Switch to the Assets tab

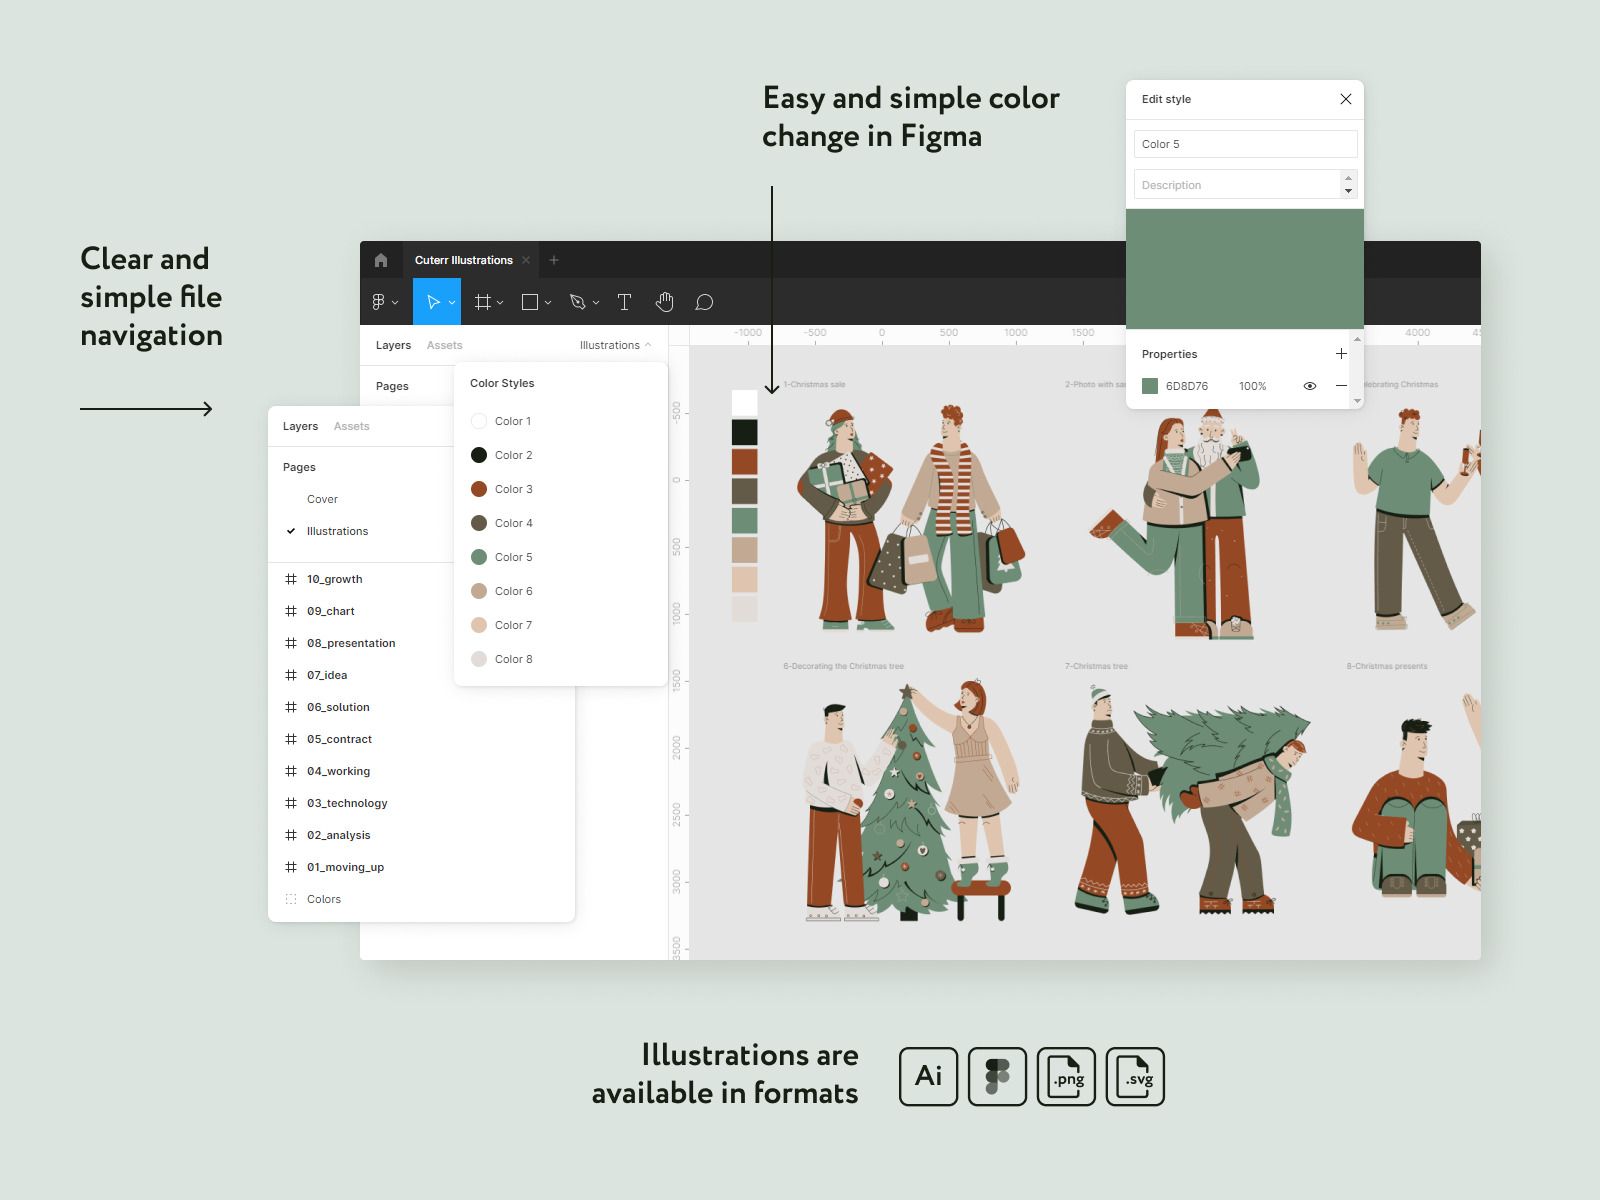point(351,426)
